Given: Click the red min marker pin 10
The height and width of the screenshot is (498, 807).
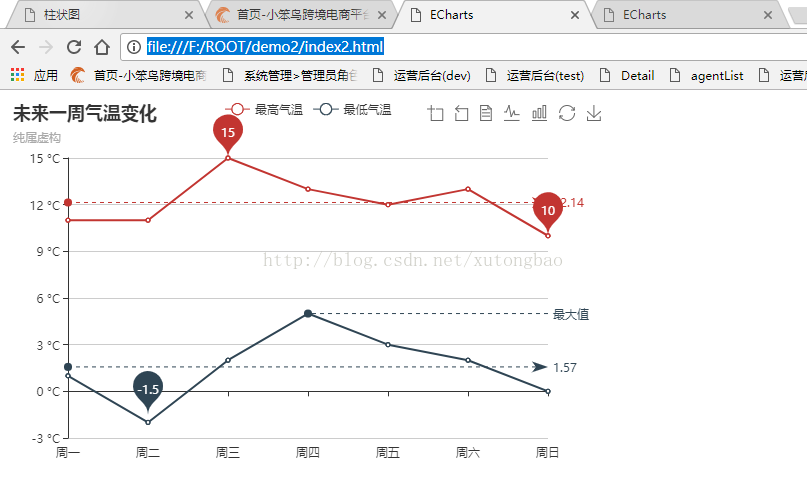Looking at the screenshot, I should pos(548,210).
